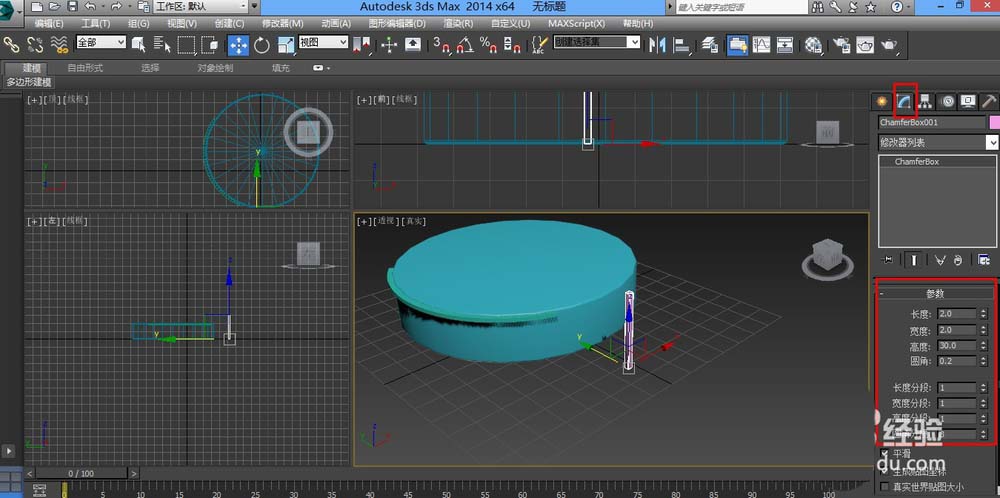This screenshot has width=1000, height=498.
Task: Open the Modify panel tab
Action: (x=903, y=101)
